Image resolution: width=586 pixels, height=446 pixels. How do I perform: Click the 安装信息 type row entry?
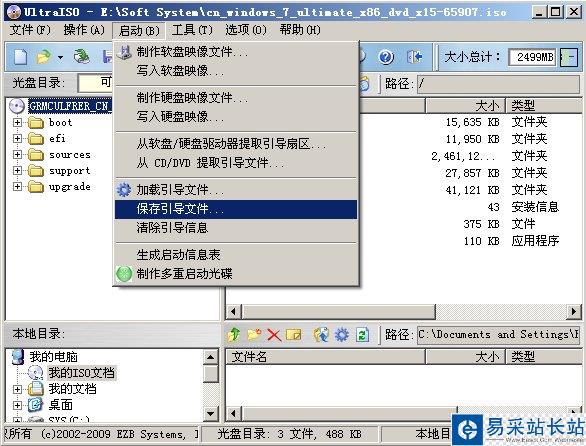535,207
